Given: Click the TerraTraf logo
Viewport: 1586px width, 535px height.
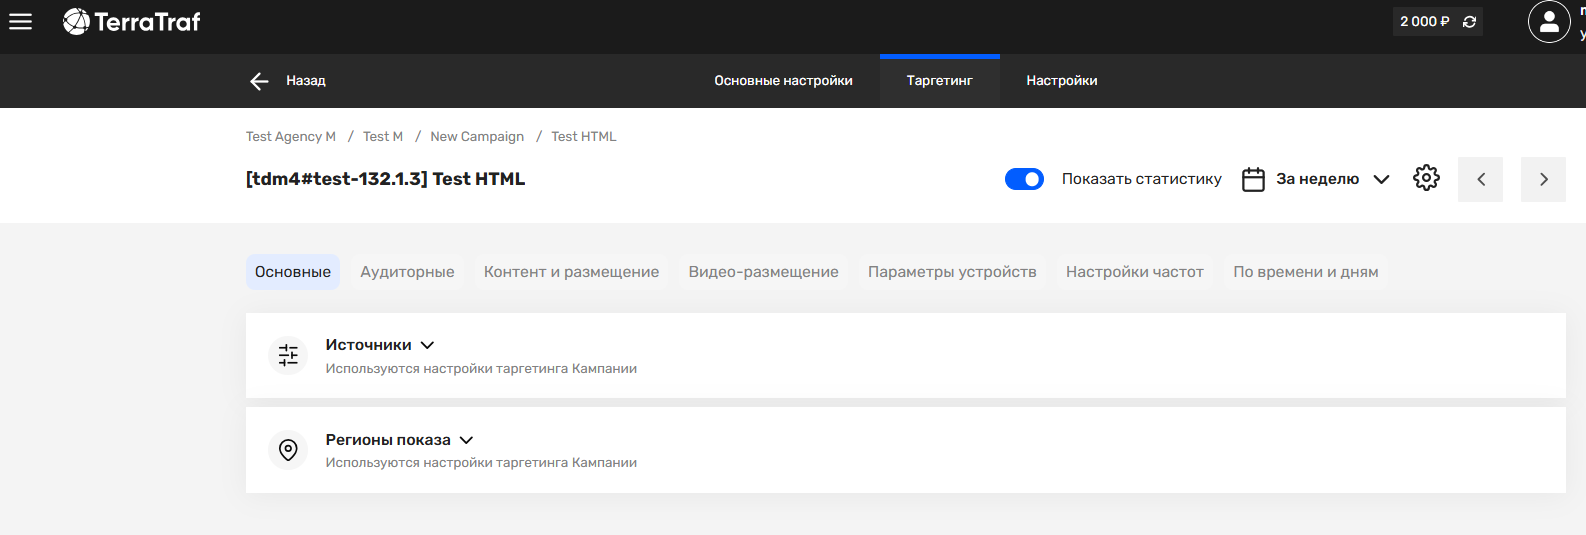Looking at the screenshot, I should click(x=132, y=21).
